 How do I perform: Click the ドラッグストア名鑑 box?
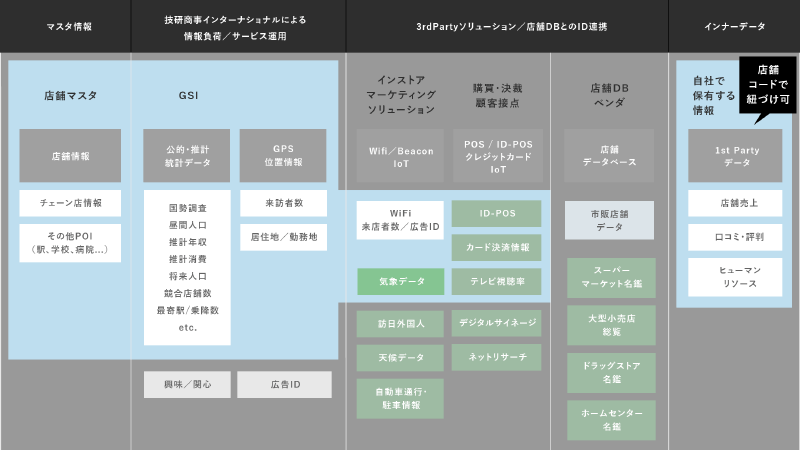(610, 373)
